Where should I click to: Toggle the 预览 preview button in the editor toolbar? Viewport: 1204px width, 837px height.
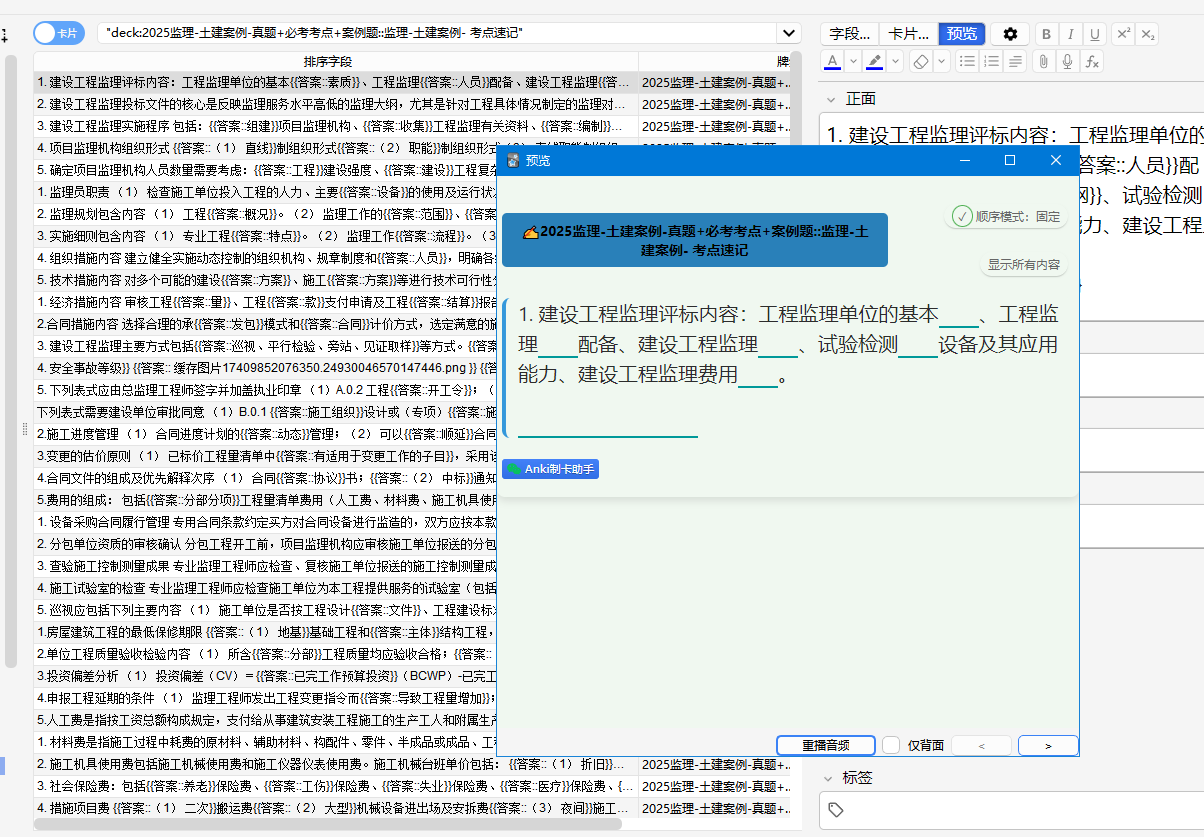click(962, 34)
